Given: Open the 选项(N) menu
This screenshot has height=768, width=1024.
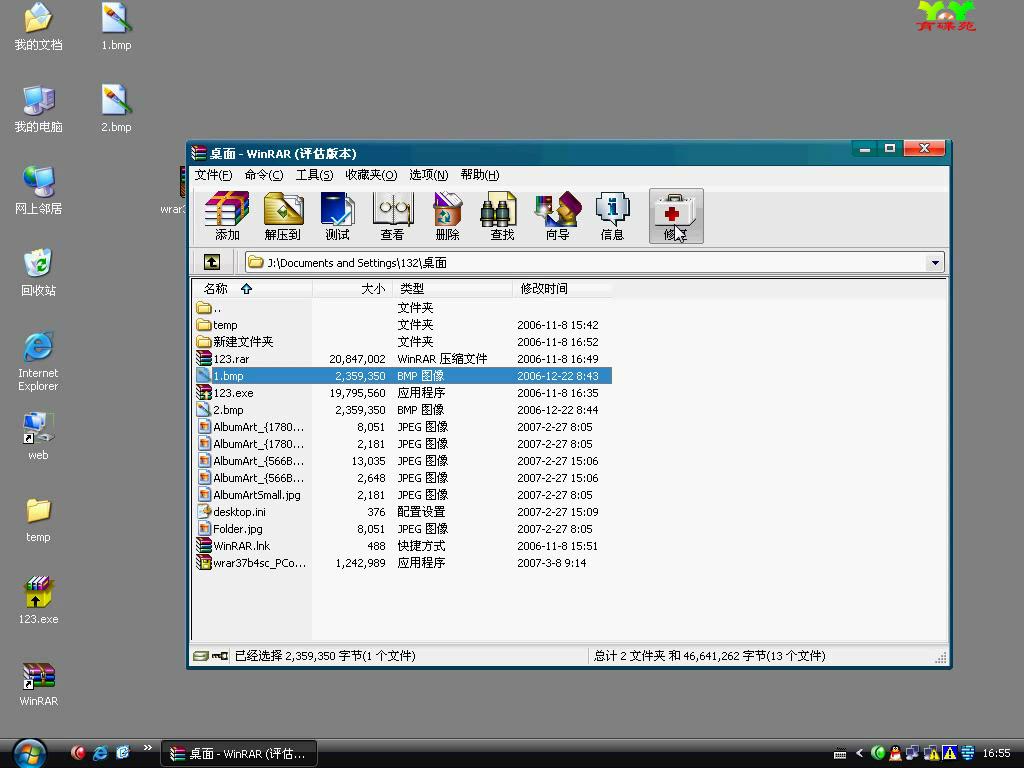Looking at the screenshot, I should tap(428, 175).
